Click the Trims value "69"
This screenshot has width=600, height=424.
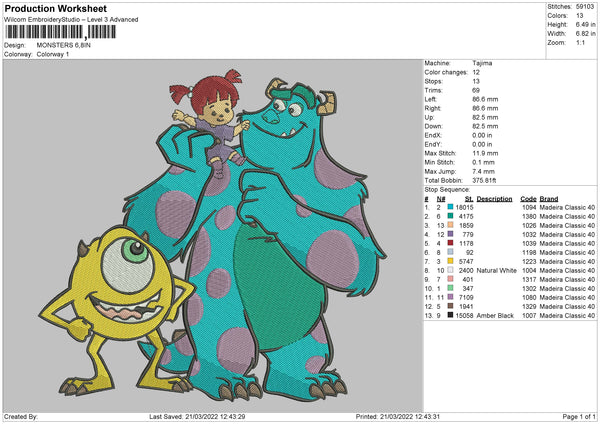click(x=476, y=90)
